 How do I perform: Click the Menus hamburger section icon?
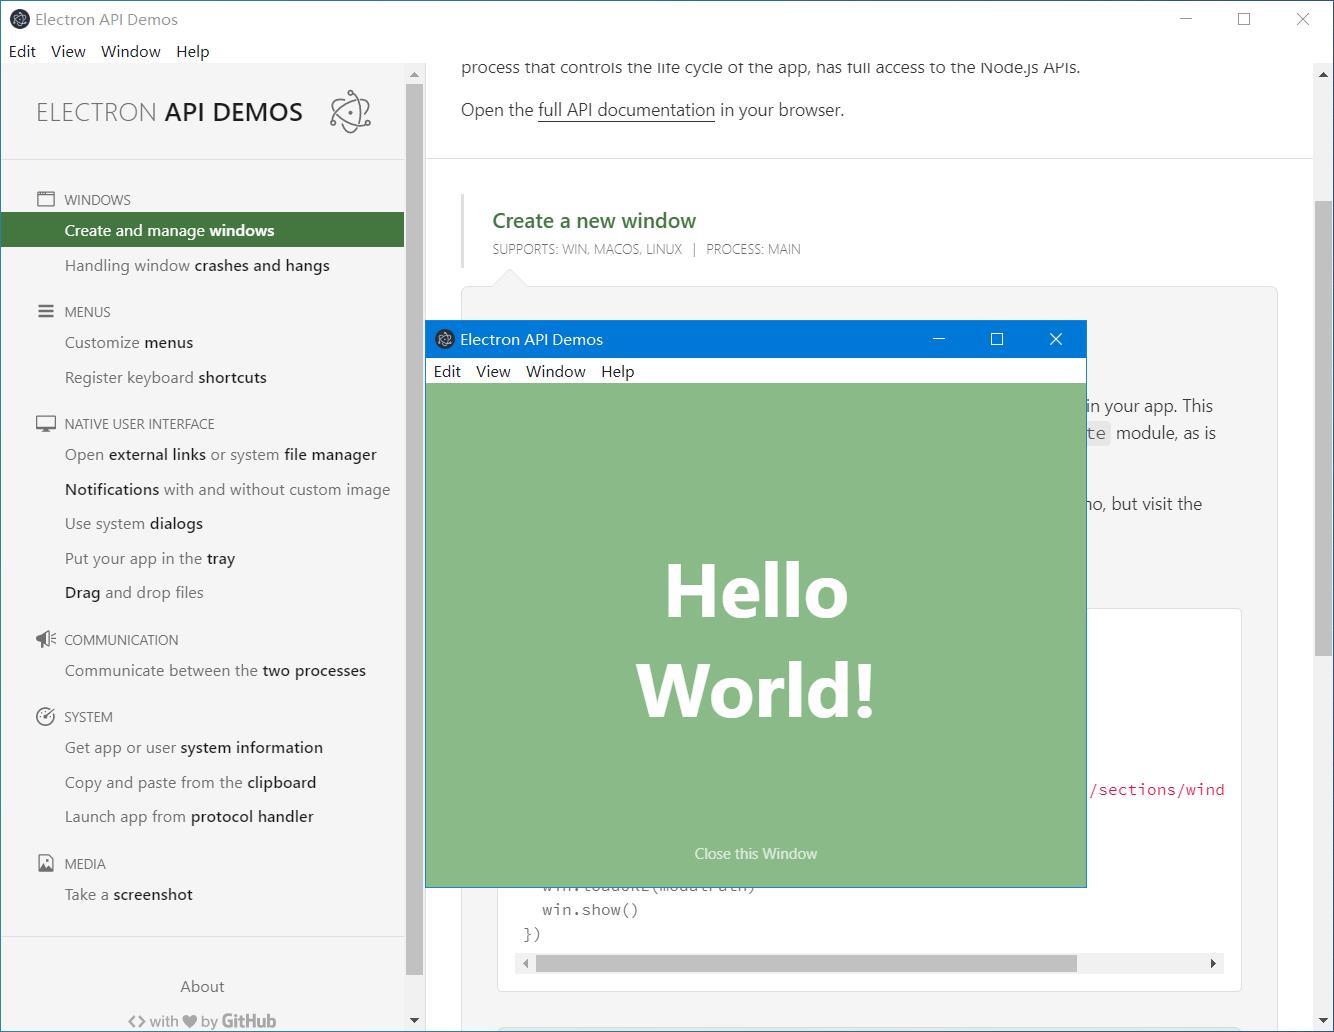[46, 311]
